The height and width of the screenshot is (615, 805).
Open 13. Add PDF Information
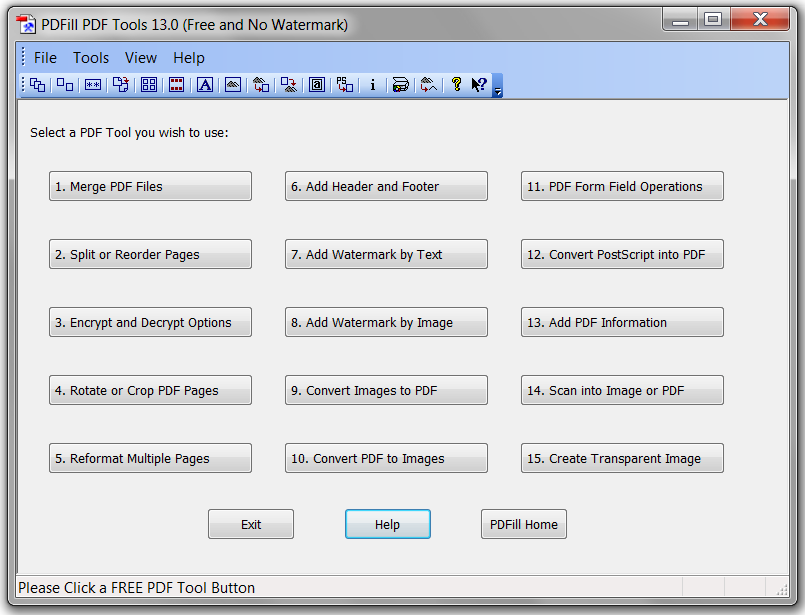[x=622, y=322]
